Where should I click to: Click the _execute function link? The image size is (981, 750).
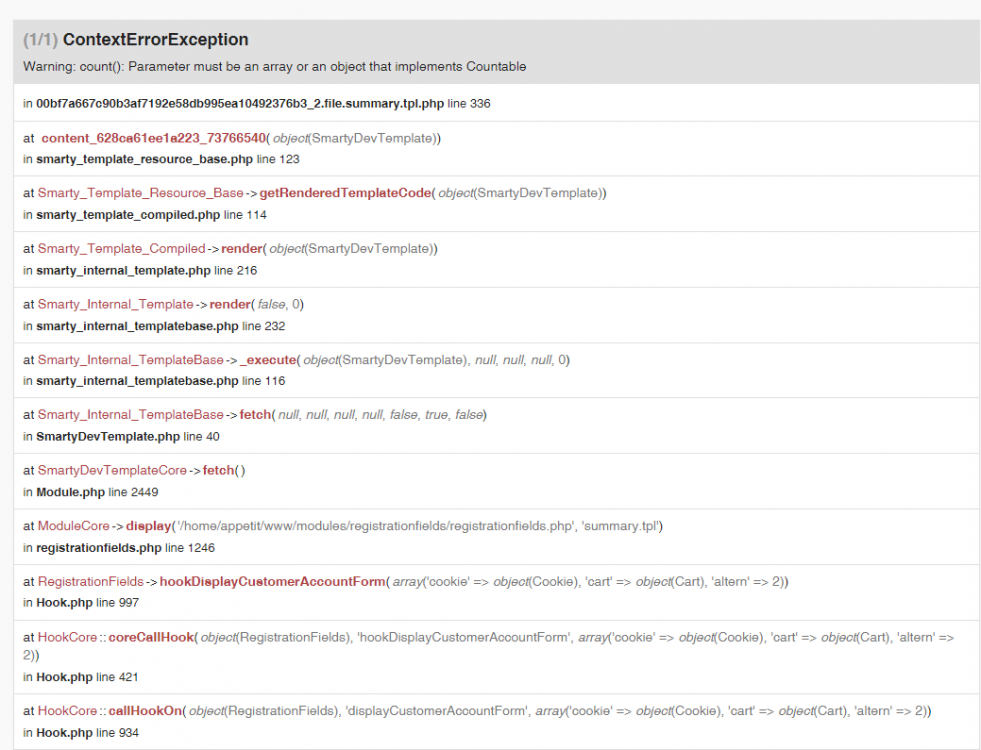(261, 359)
